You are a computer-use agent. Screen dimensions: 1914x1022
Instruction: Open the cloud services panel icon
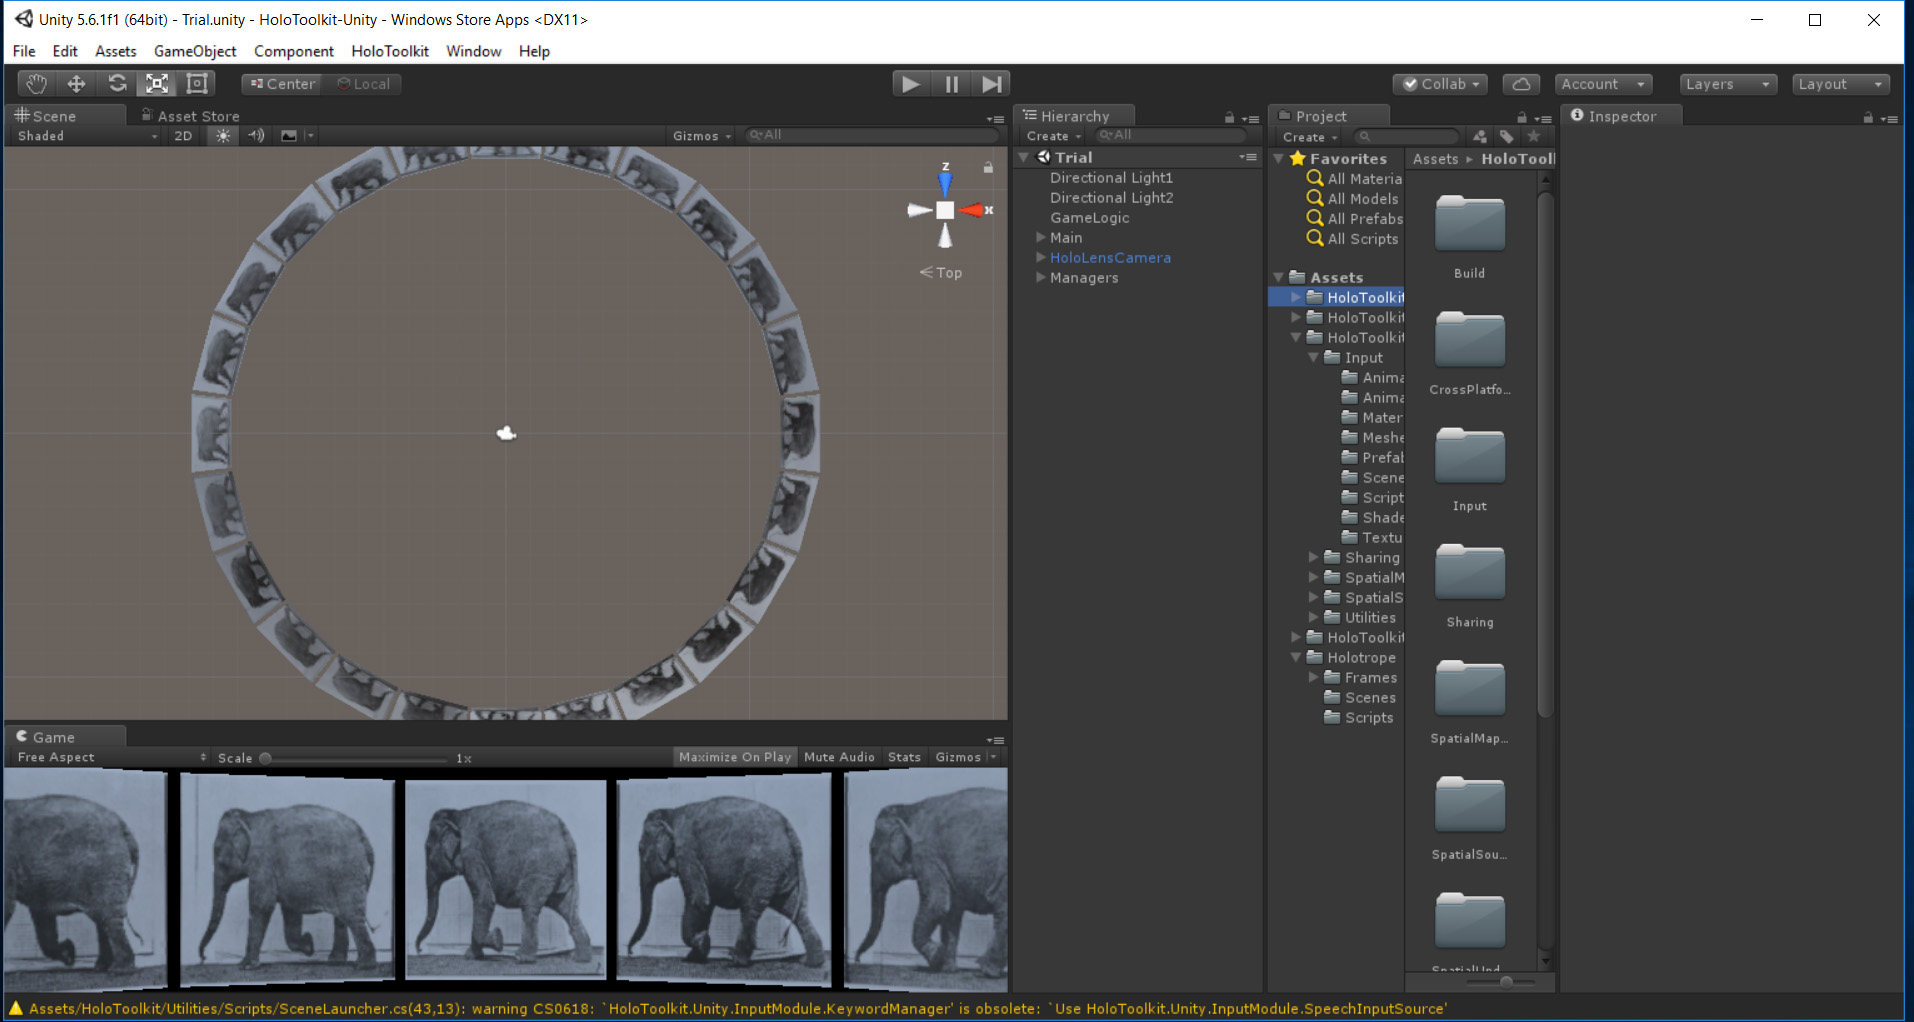click(x=1520, y=84)
